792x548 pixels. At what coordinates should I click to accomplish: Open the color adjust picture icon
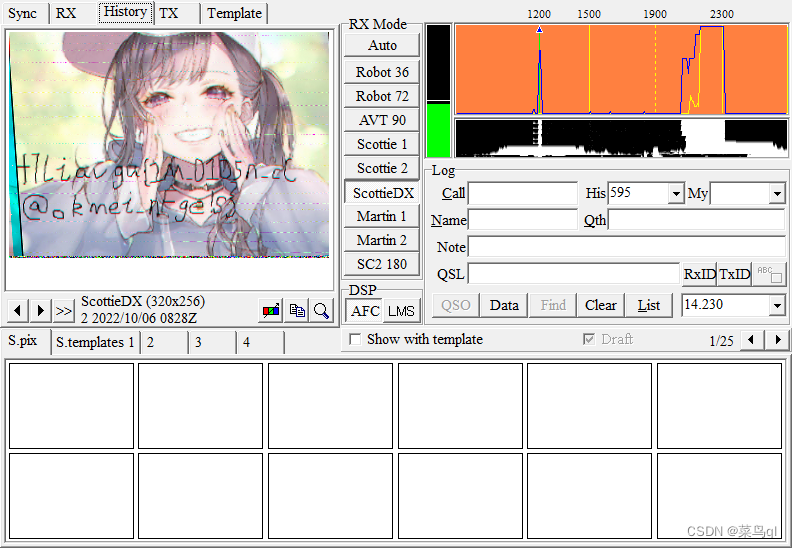tap(271, 310)
